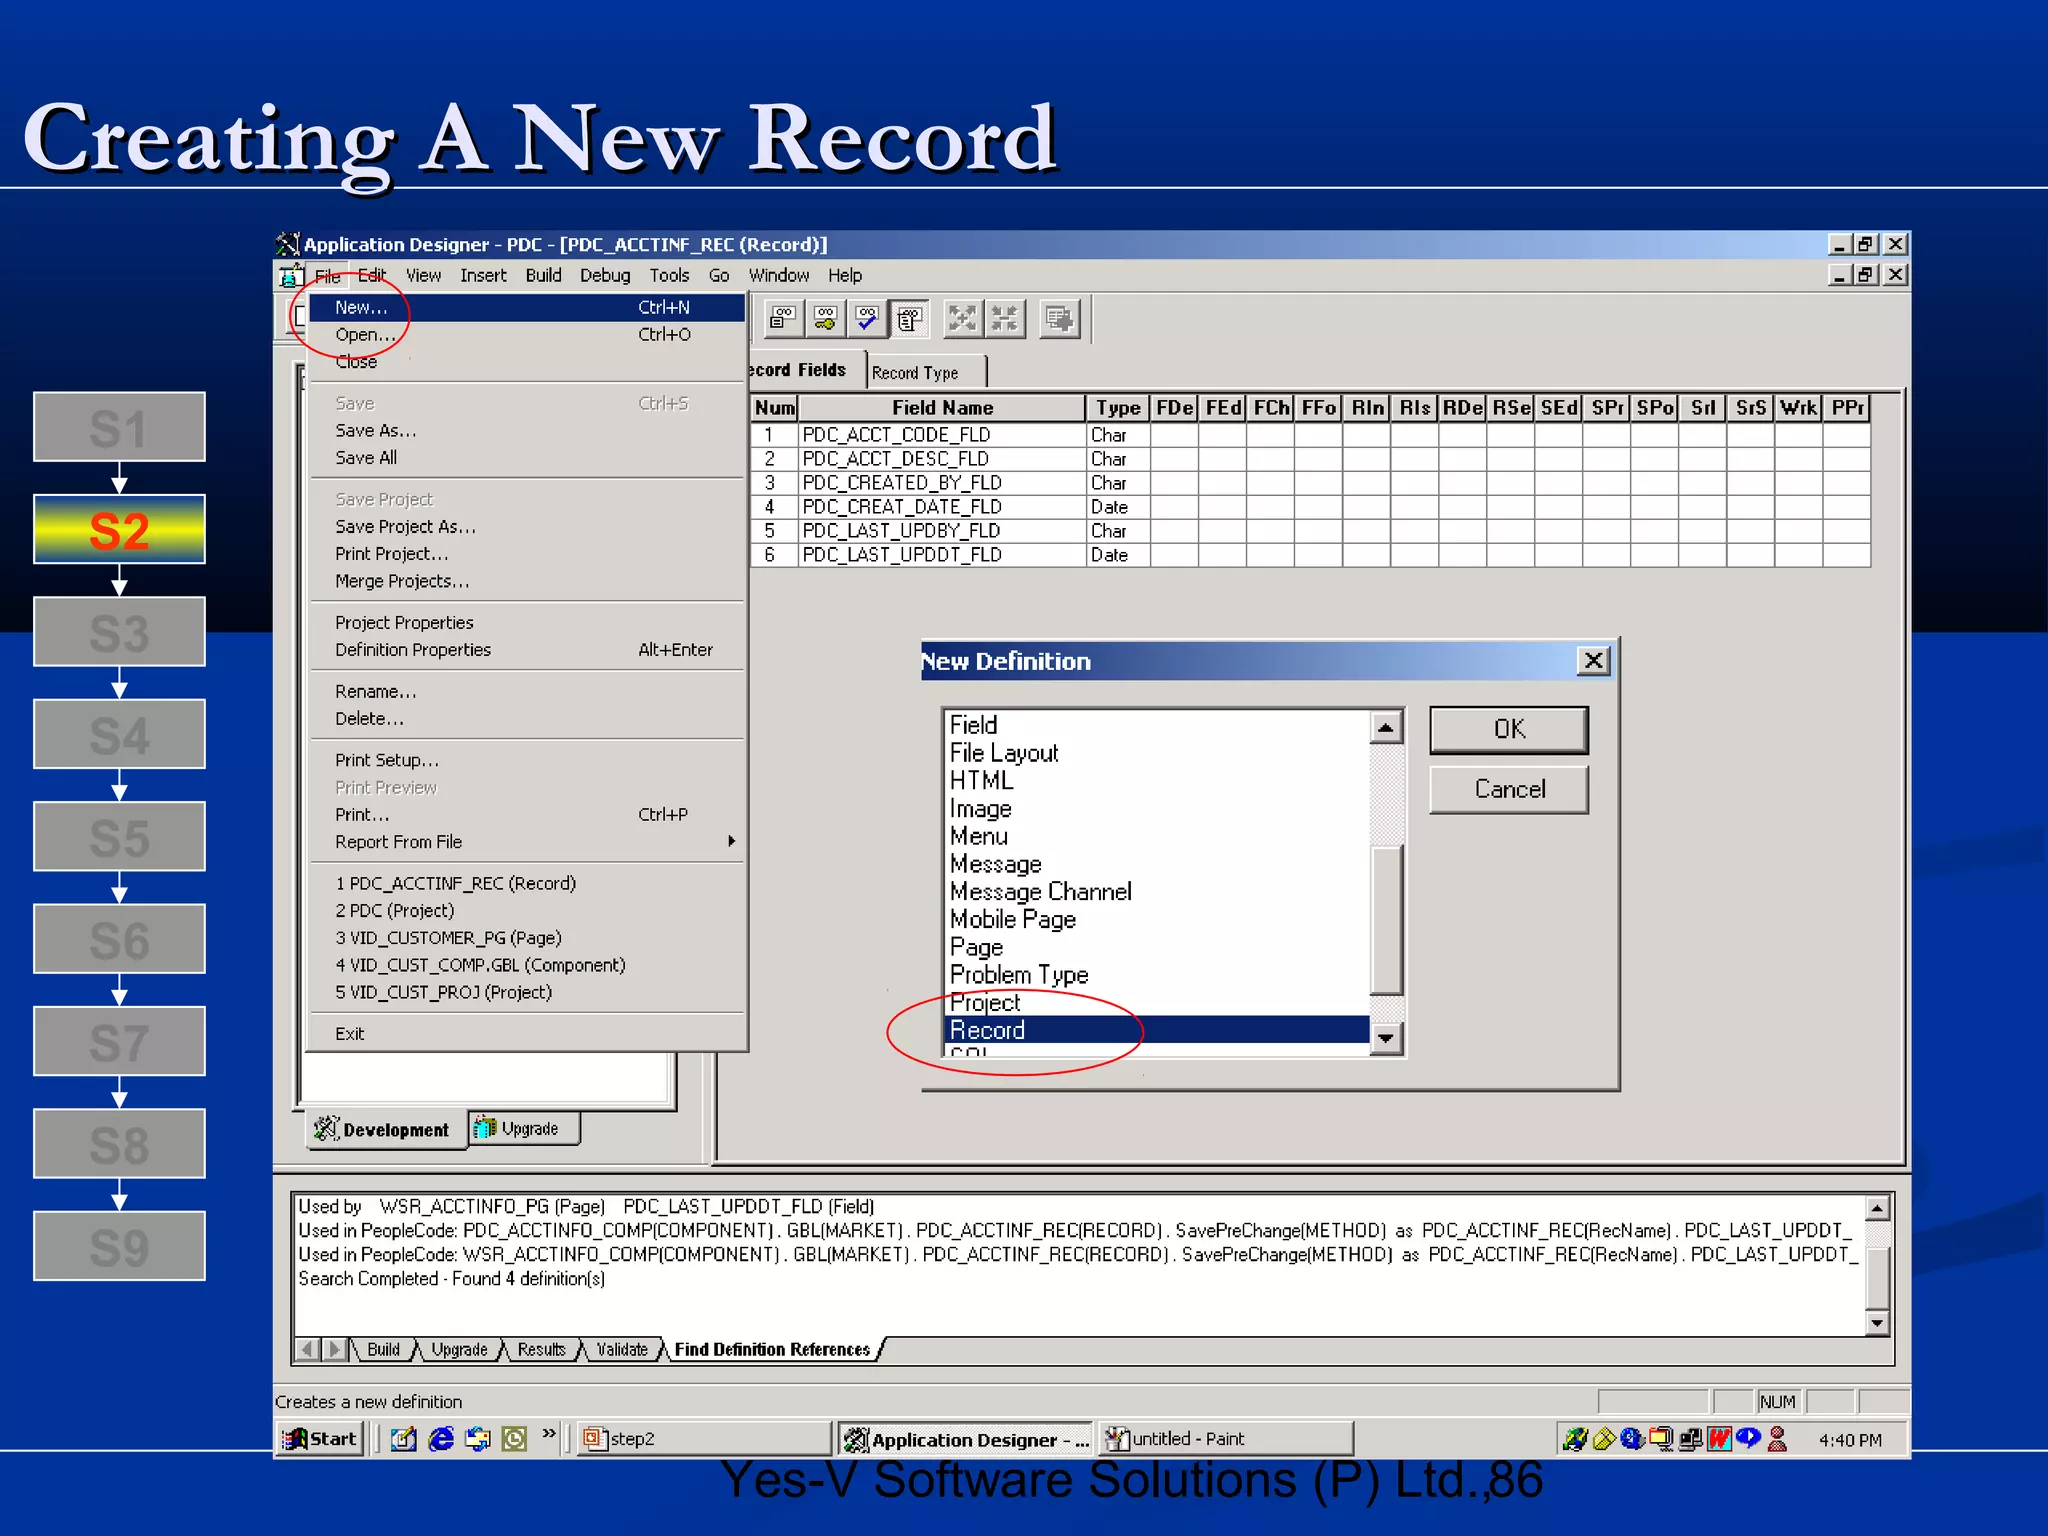Click output tabs left scroll arrow
Image resolution: width=2048 pixels, height=1536 pixels.
[x=308, y=1350]
